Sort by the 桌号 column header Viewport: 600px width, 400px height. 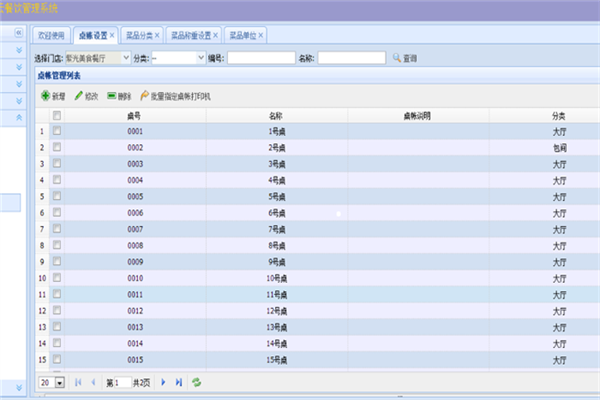point(134,116)
